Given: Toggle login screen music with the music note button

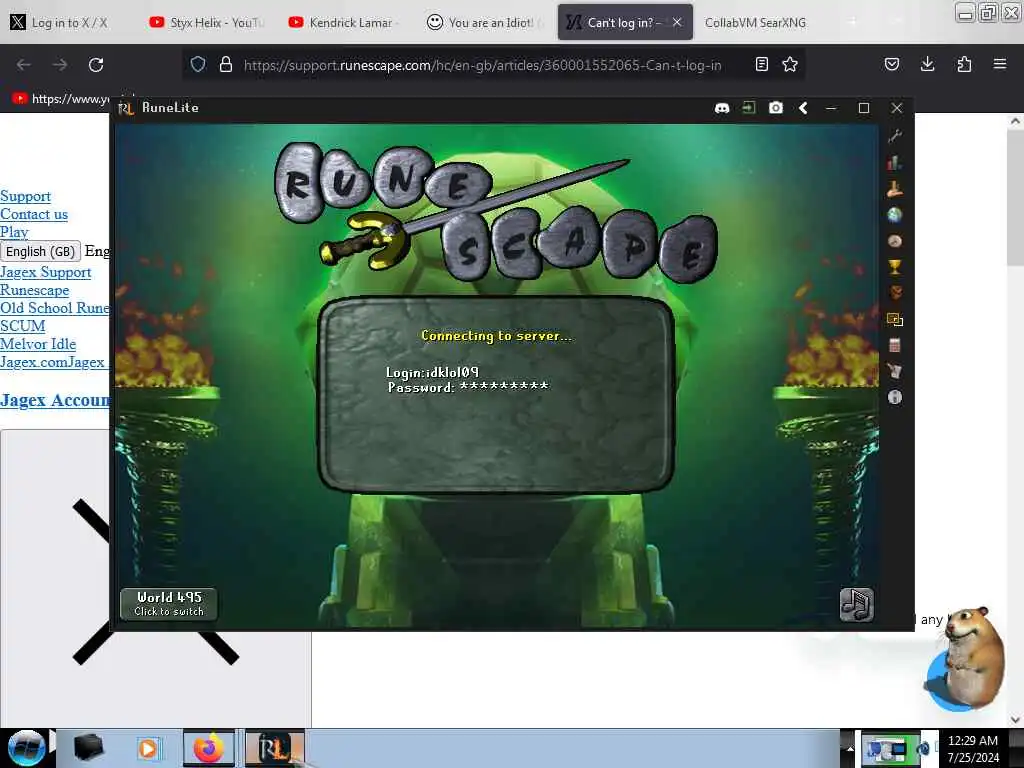Looking at the screenshot, I should (856, 605).
